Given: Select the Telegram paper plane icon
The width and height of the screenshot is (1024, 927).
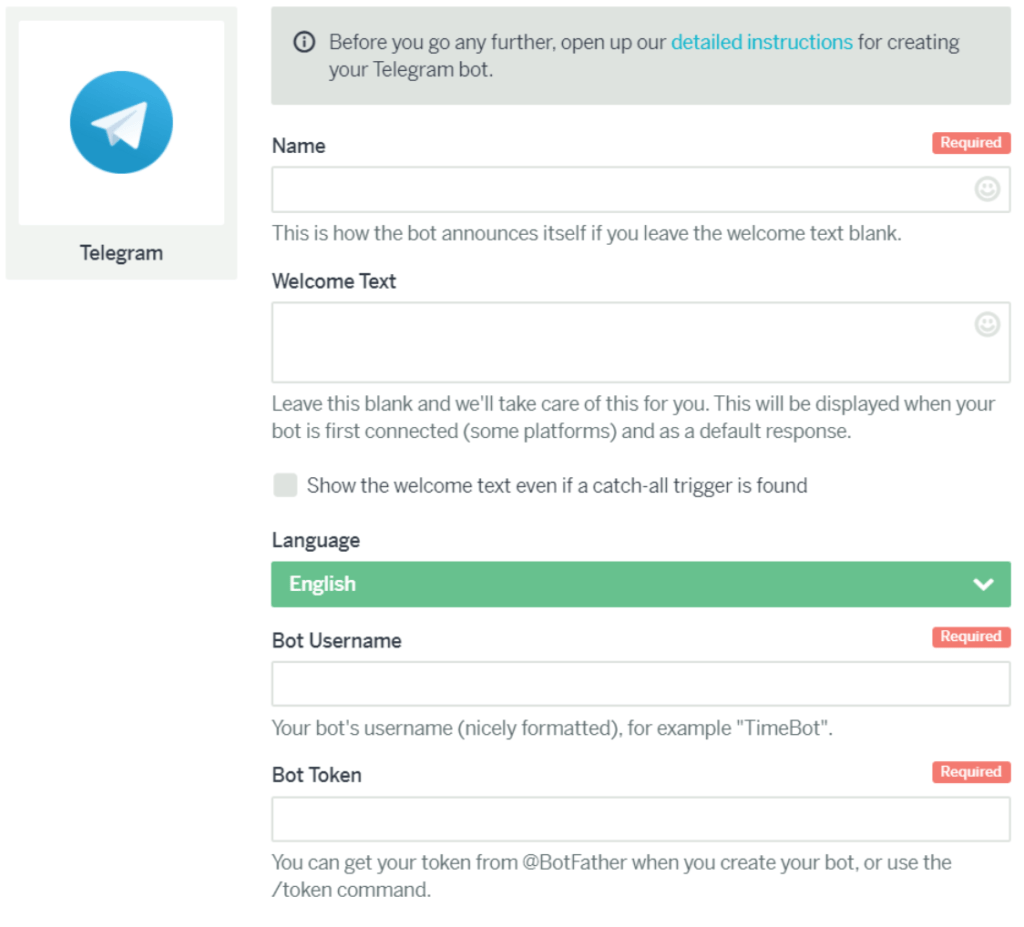Looking at the screenshot, I should [120, 121].
